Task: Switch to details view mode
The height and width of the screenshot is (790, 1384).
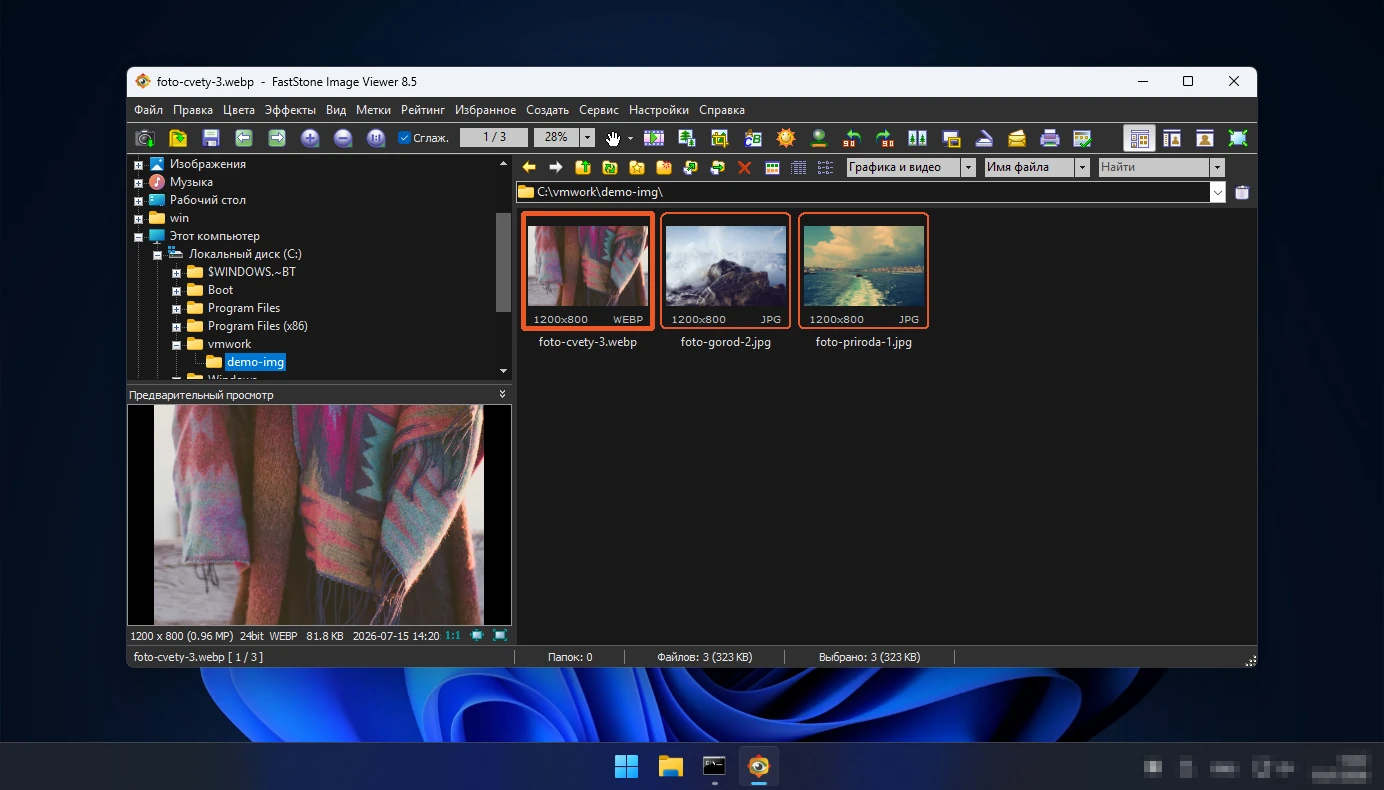Action: coord(798,167)
